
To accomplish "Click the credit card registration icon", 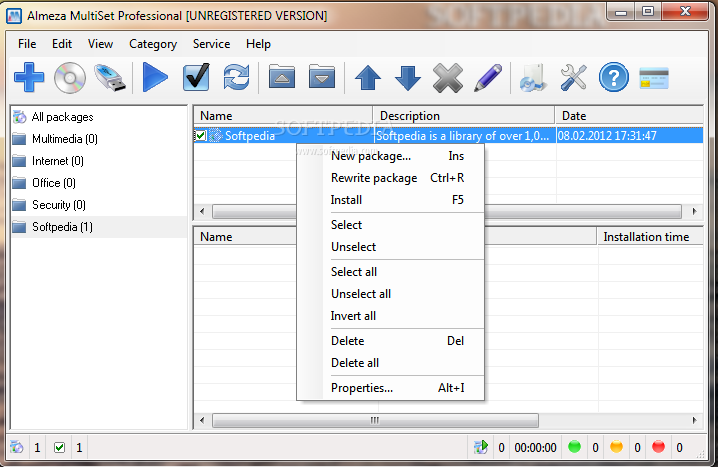I will 654,78.
